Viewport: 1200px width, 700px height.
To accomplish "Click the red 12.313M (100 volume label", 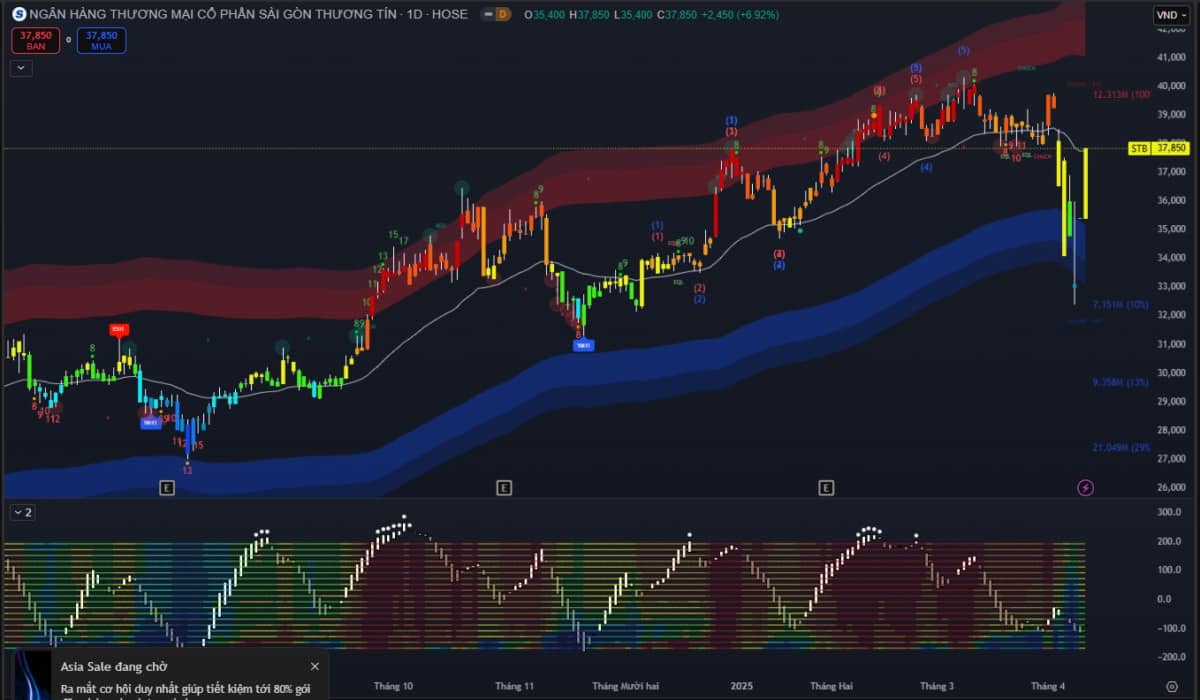I will coord(1120,95).
